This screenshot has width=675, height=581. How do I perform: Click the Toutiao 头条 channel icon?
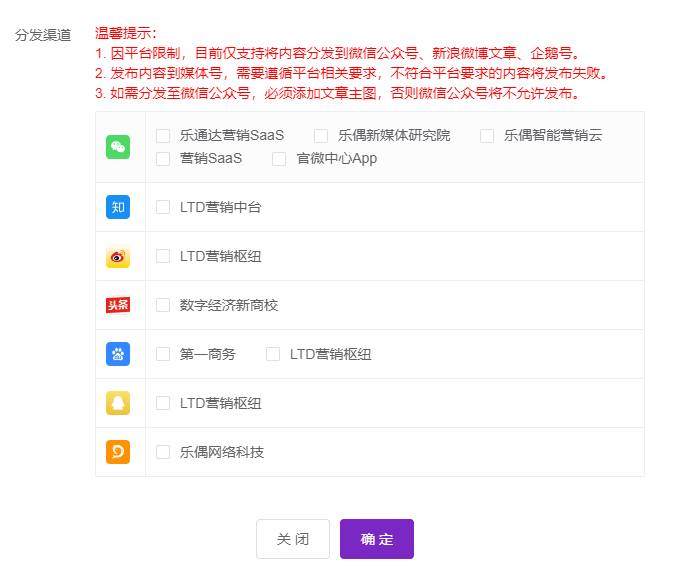pyautogui.click(x=118, y=305)
